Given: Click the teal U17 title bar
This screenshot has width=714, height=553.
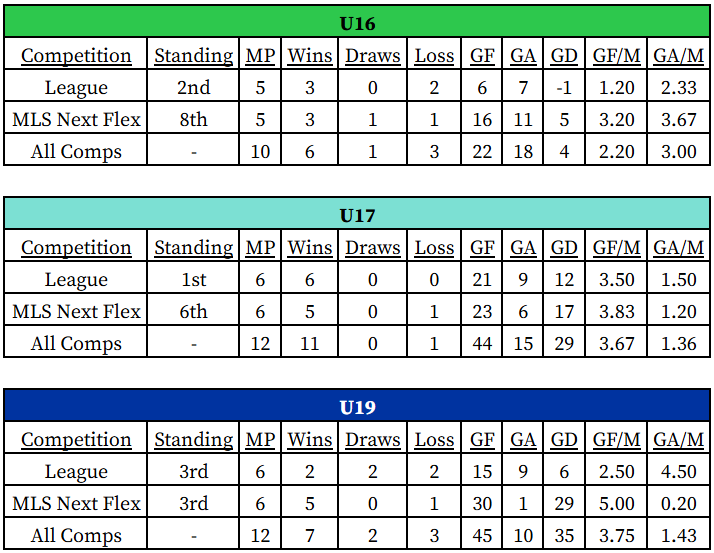Looking at the screenshot, I should [x=357, y=216].
